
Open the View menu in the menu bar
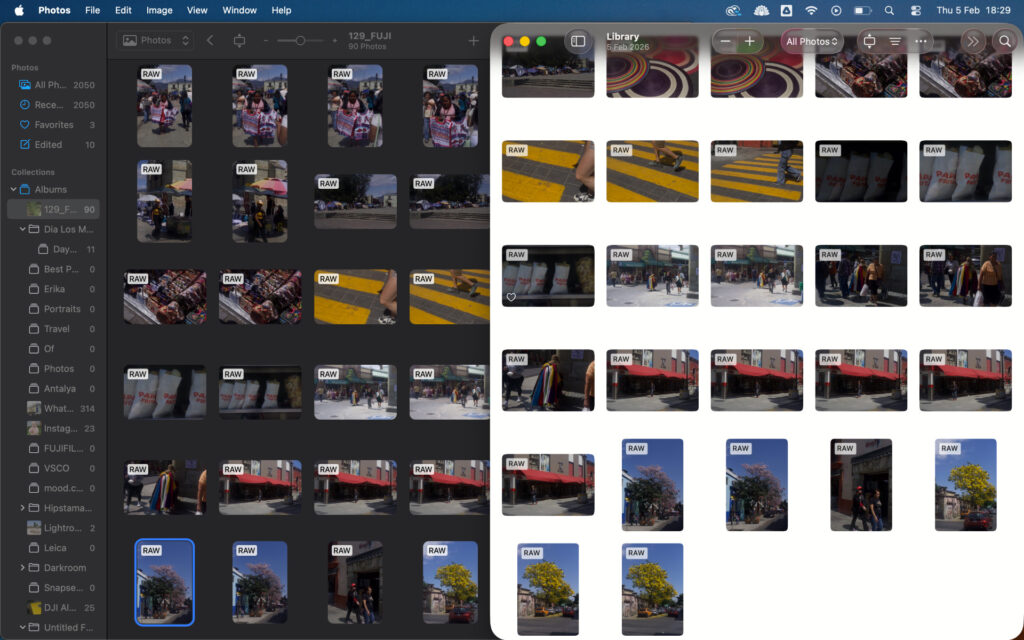point(197,10)
